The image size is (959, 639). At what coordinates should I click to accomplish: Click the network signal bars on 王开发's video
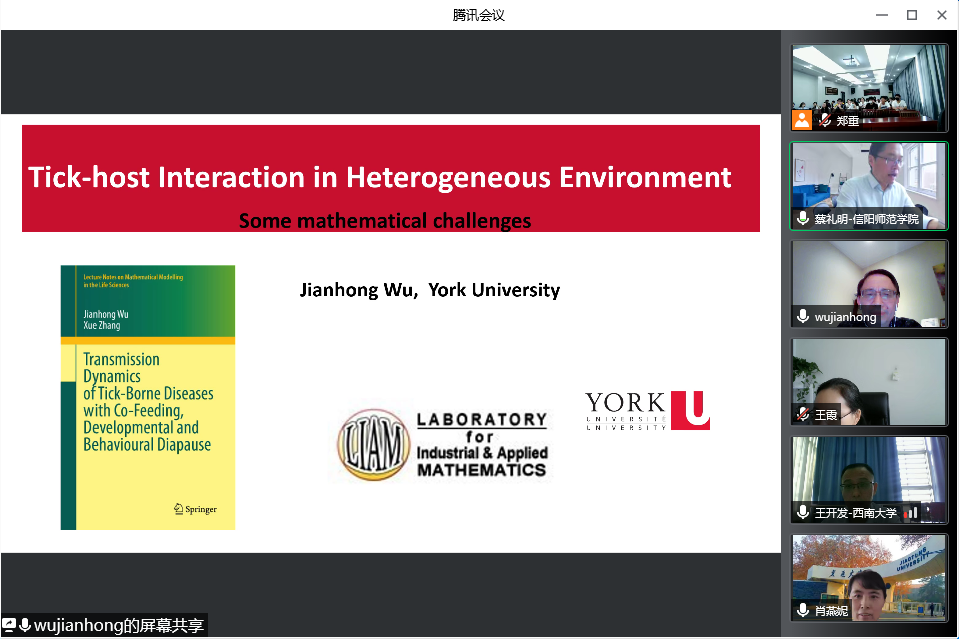point(910,512)
